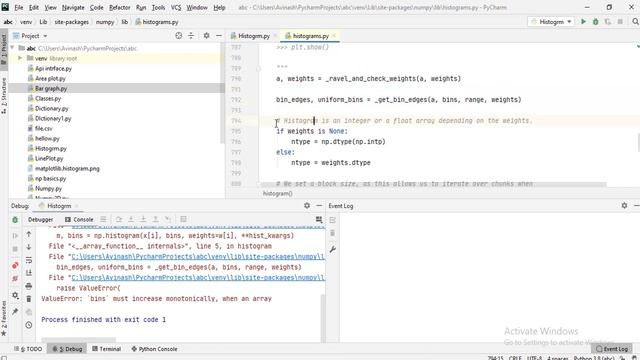
Task: Collapse the abc project root node
Action: point(12,48)
